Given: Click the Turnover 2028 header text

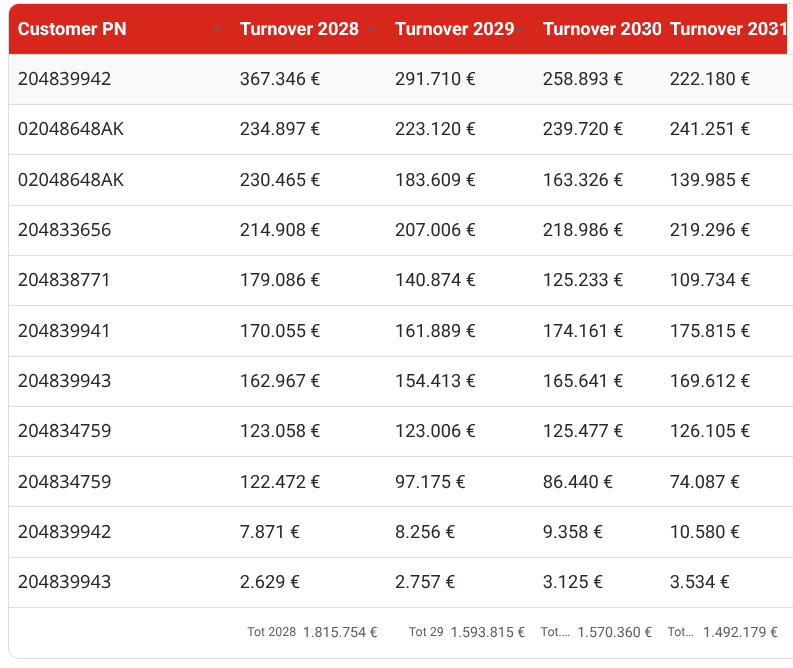Looking at the screenshot, I should click(x=299, y=29).
